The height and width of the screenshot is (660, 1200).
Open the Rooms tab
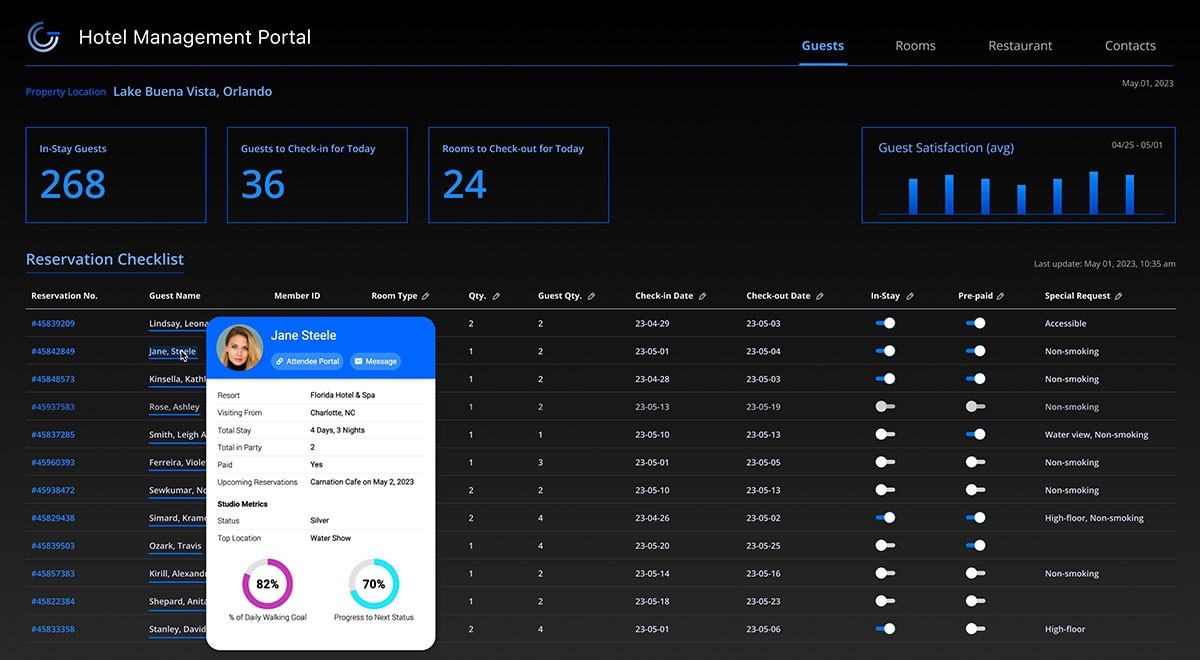pyautogui.click(x=915, y=46)
